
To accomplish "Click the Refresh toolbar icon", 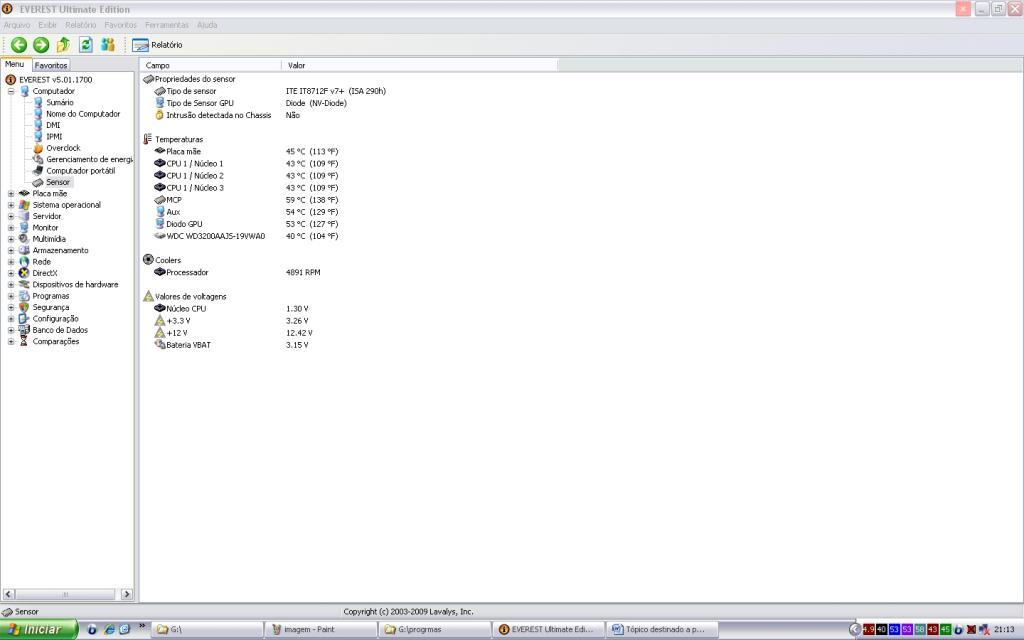I will pyautogui.click(x=86, y=44).
